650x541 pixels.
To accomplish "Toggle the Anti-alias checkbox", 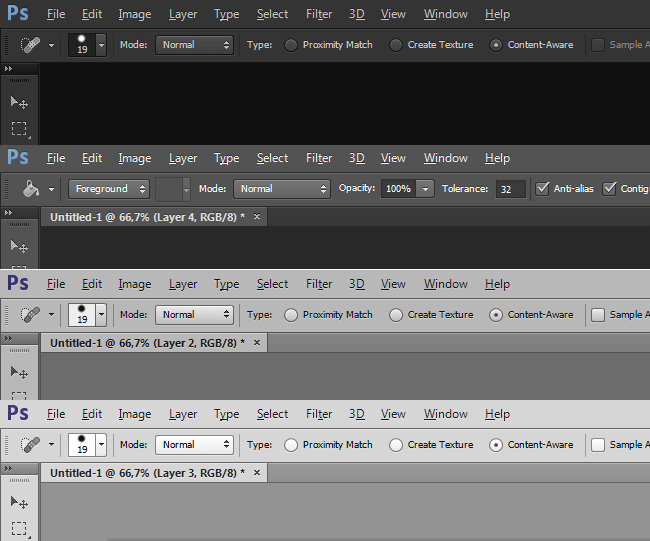I will click(x=542, y=189).
